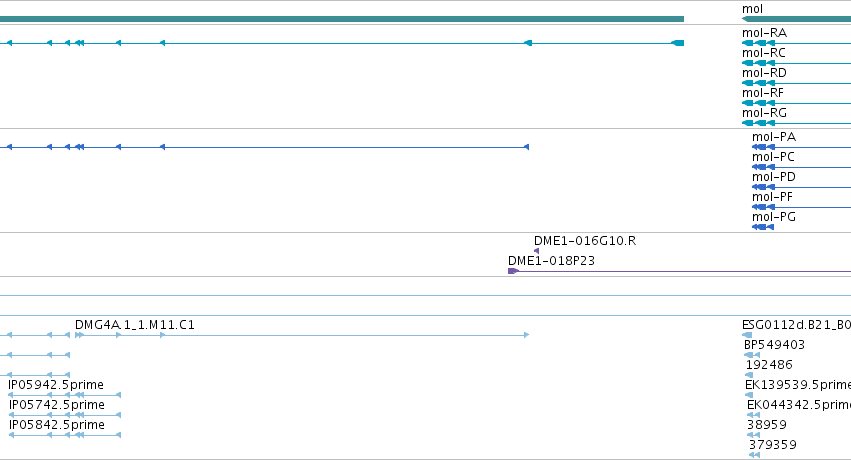
Task: Click the mol-PG protein label
Action: (x=774, y=217)
